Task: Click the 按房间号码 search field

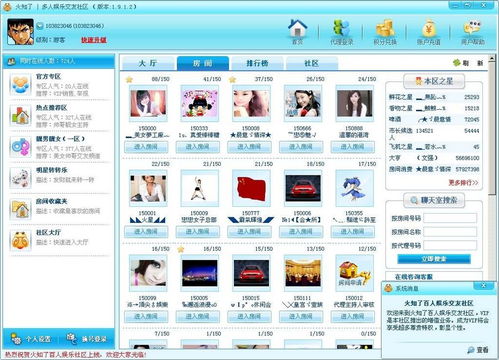Action: tap(450, 218)
